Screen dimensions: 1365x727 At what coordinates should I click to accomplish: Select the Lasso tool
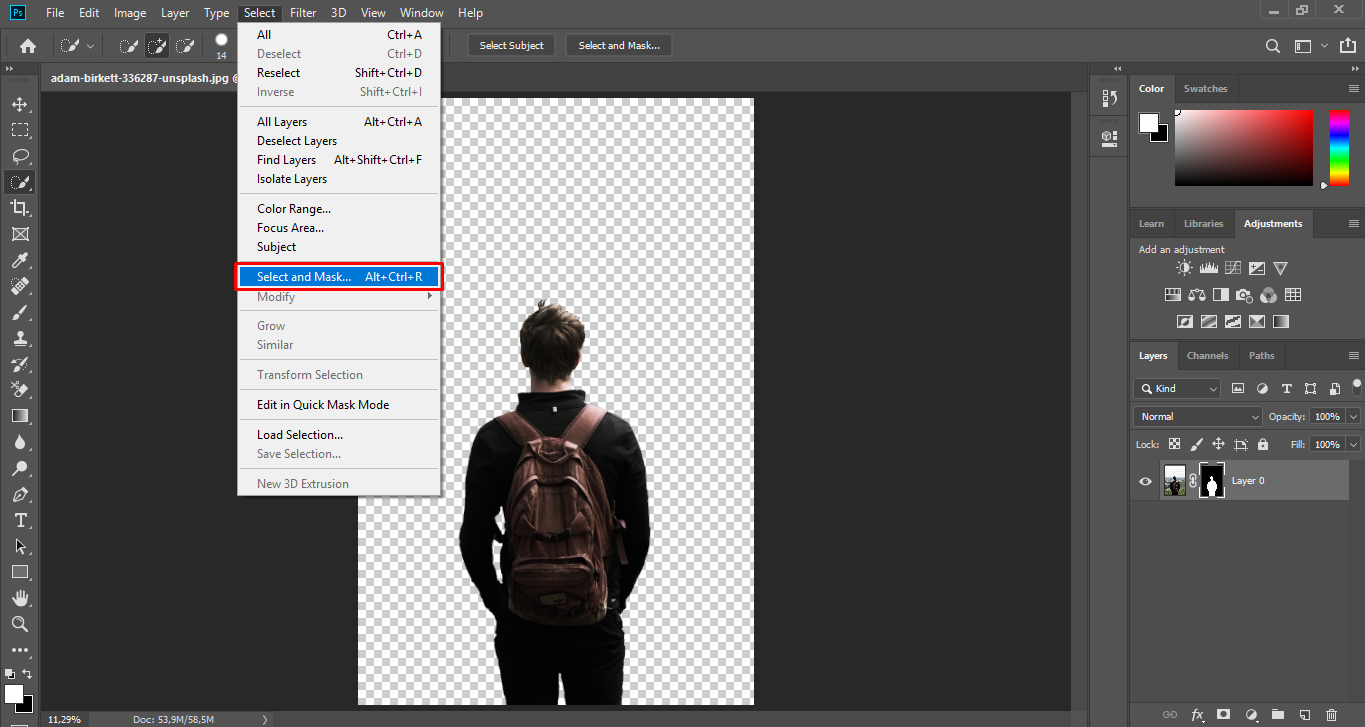click(20, 156)
